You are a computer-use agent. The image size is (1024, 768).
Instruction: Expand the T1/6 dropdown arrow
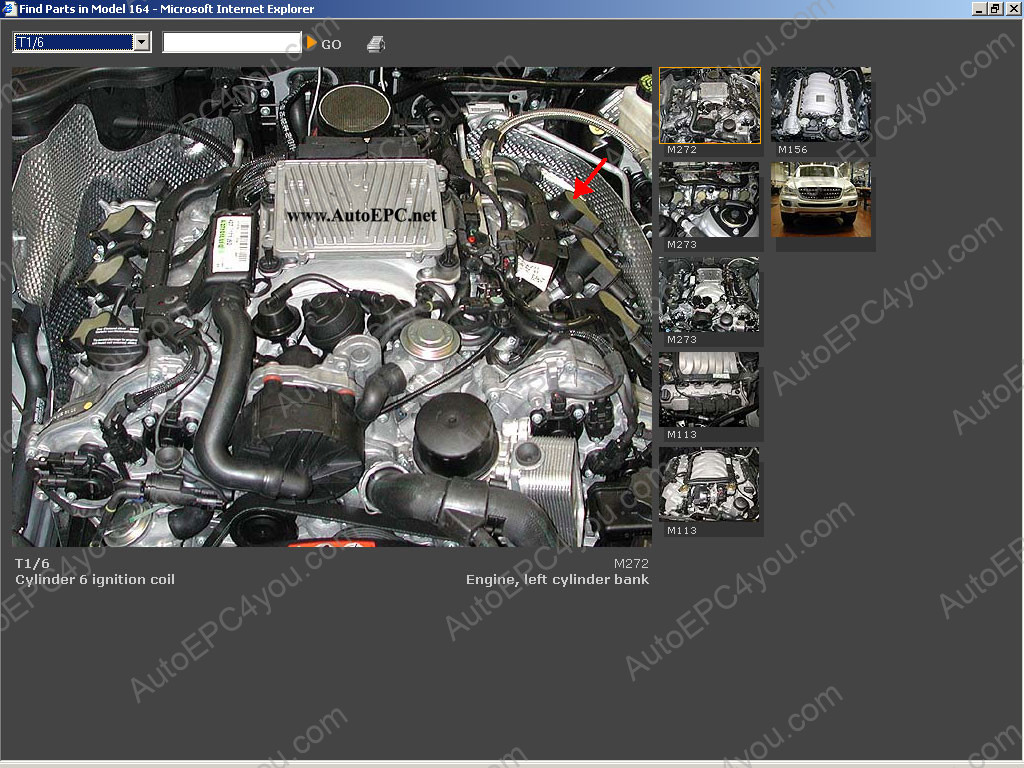click(141, 43)
